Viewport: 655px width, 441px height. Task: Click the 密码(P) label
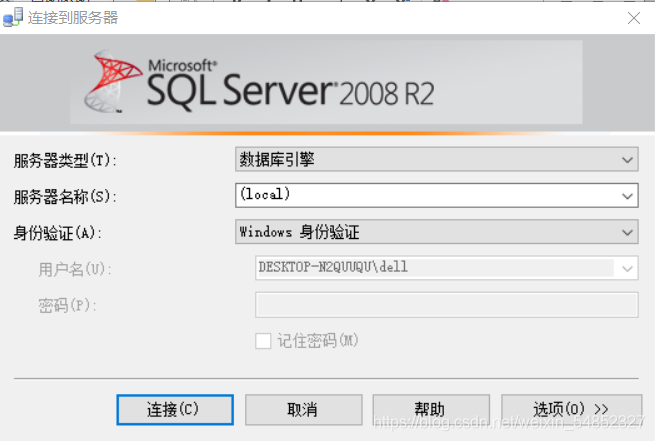67,306
